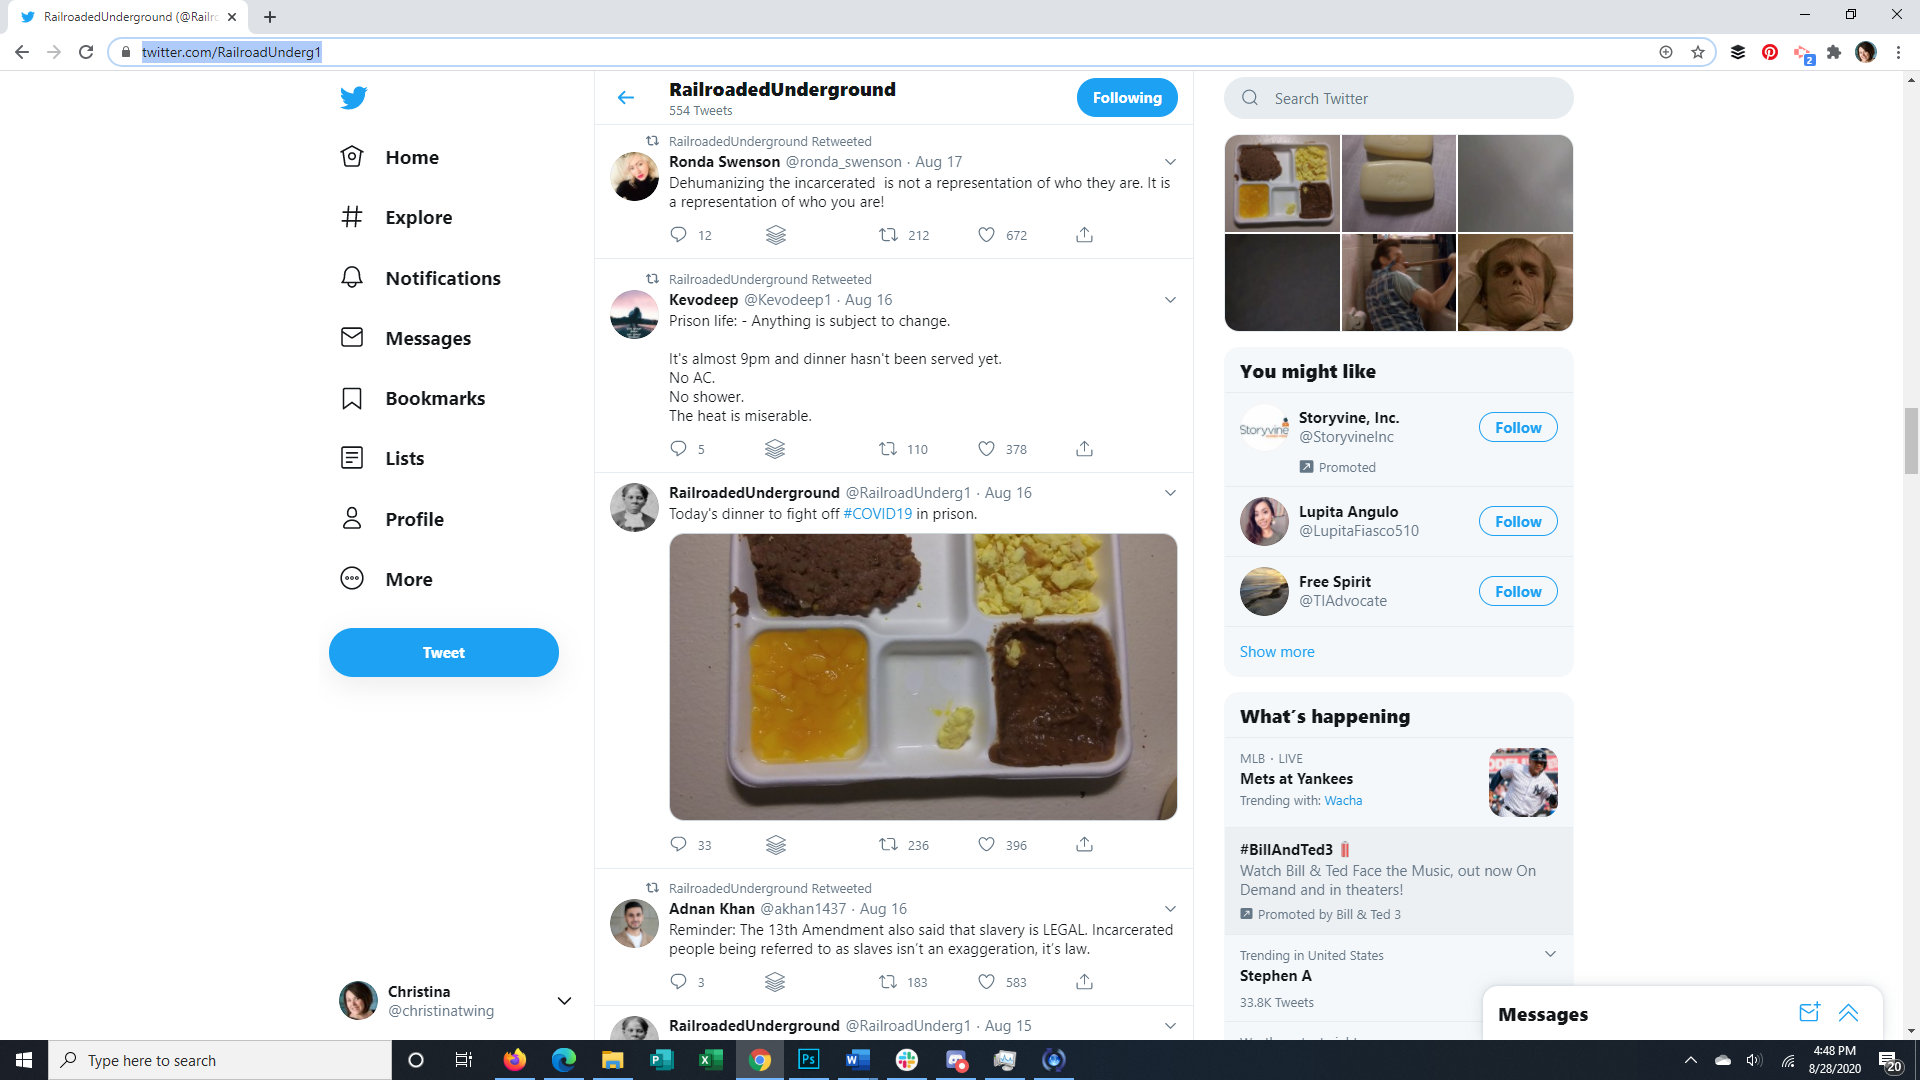
Task: Follow Free Spirit @TIAdvocate
Action: tap(1518, 591)
